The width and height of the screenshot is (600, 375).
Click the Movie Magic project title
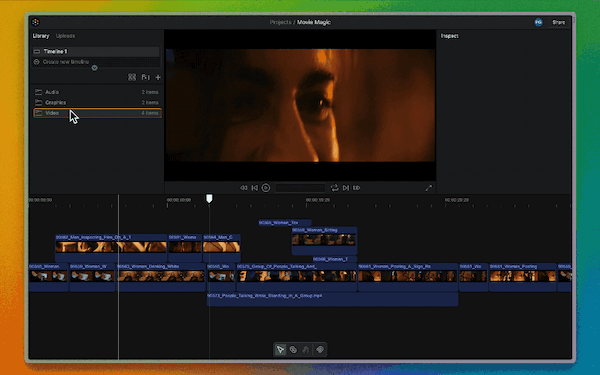coord(314,22)
